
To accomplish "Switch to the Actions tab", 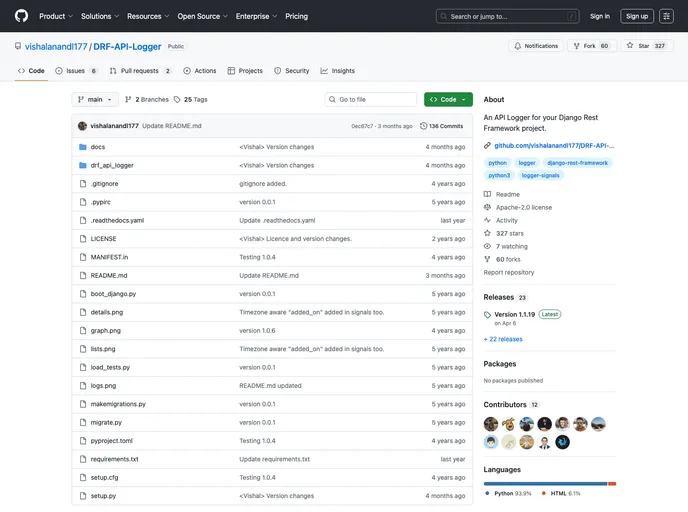I will (x=200, y=71).
